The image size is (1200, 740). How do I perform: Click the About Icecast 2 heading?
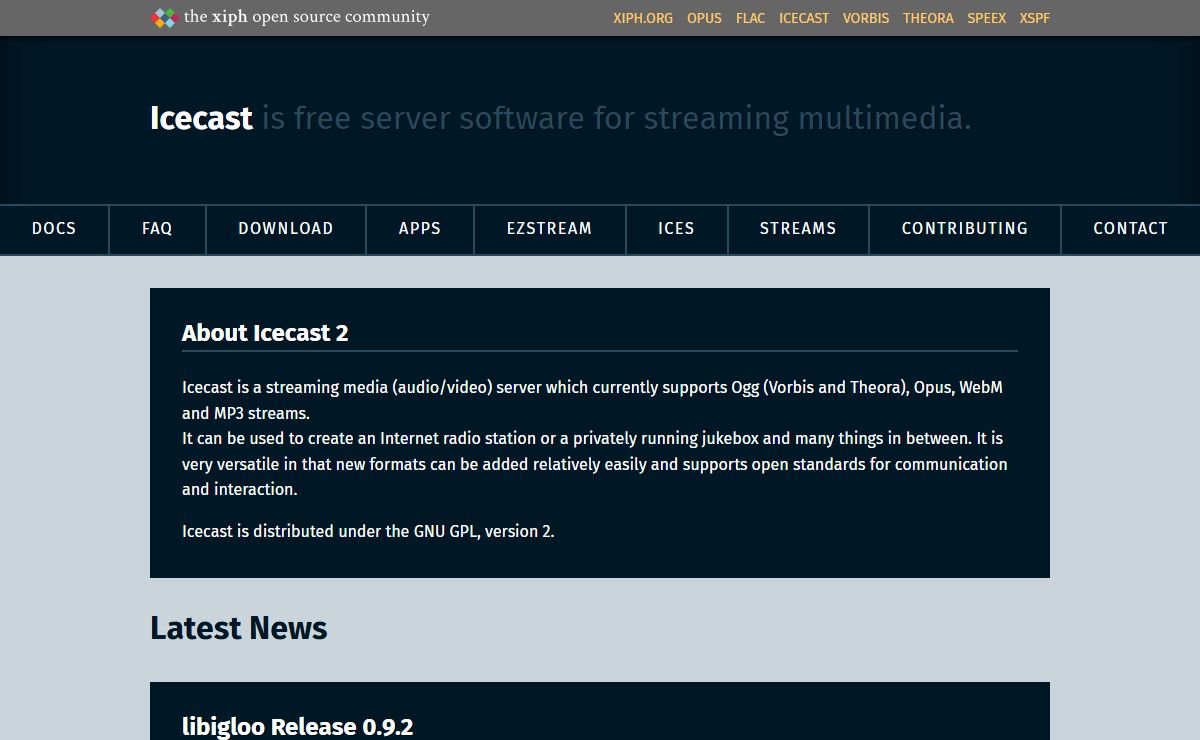click(x=265, y=334)
